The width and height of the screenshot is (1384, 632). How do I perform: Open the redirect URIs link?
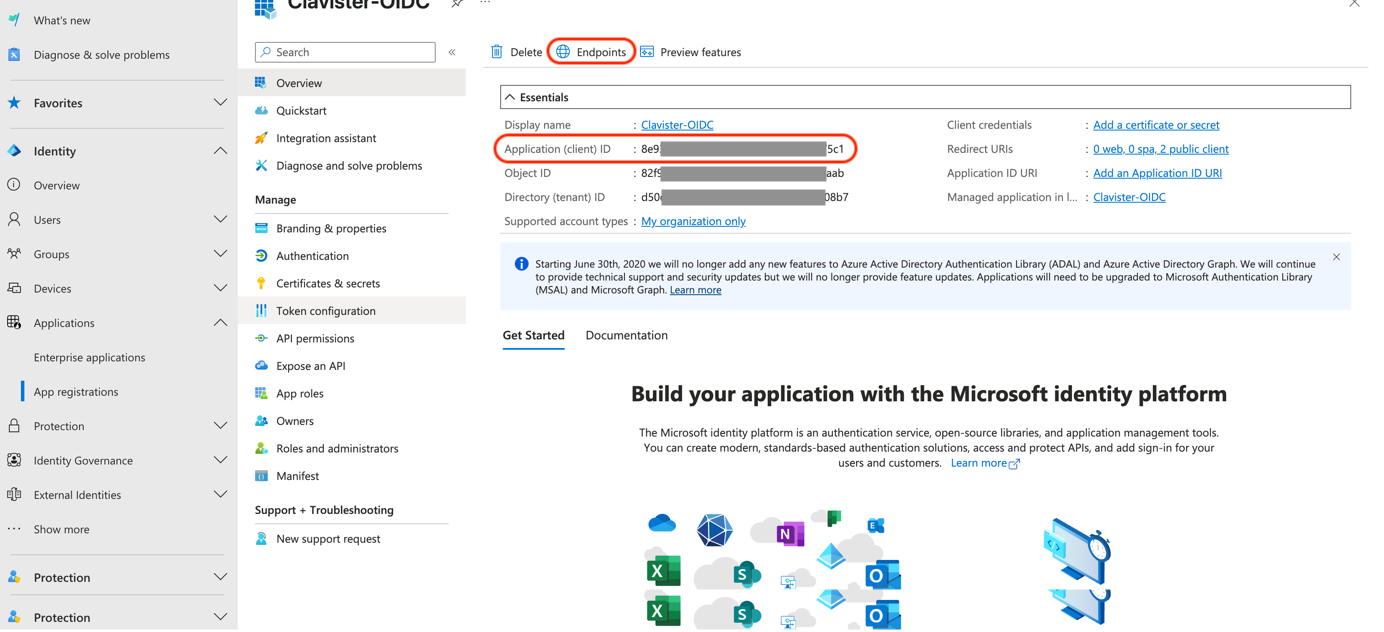coord(1160,149)
